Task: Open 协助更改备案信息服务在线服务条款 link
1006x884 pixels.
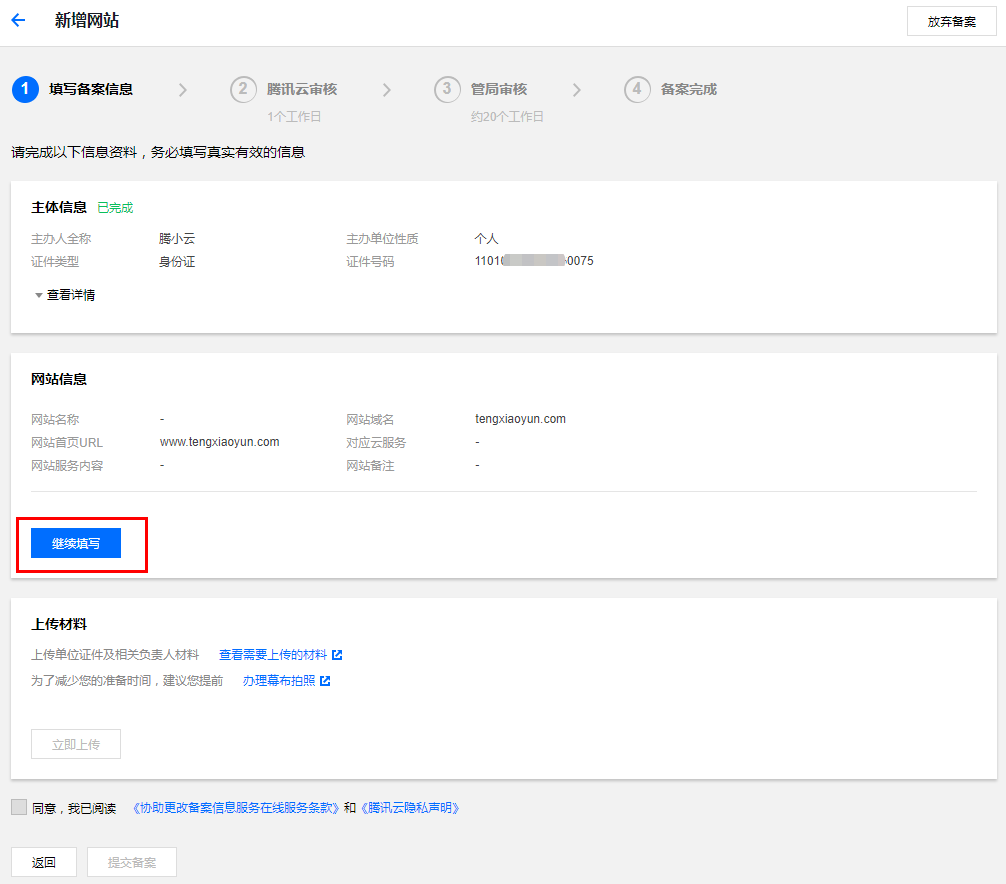Action: click(236, 808)
